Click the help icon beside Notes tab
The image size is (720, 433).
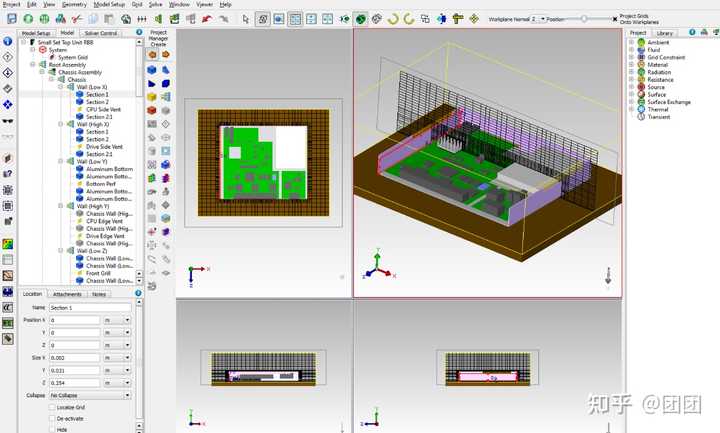point(138,293)
